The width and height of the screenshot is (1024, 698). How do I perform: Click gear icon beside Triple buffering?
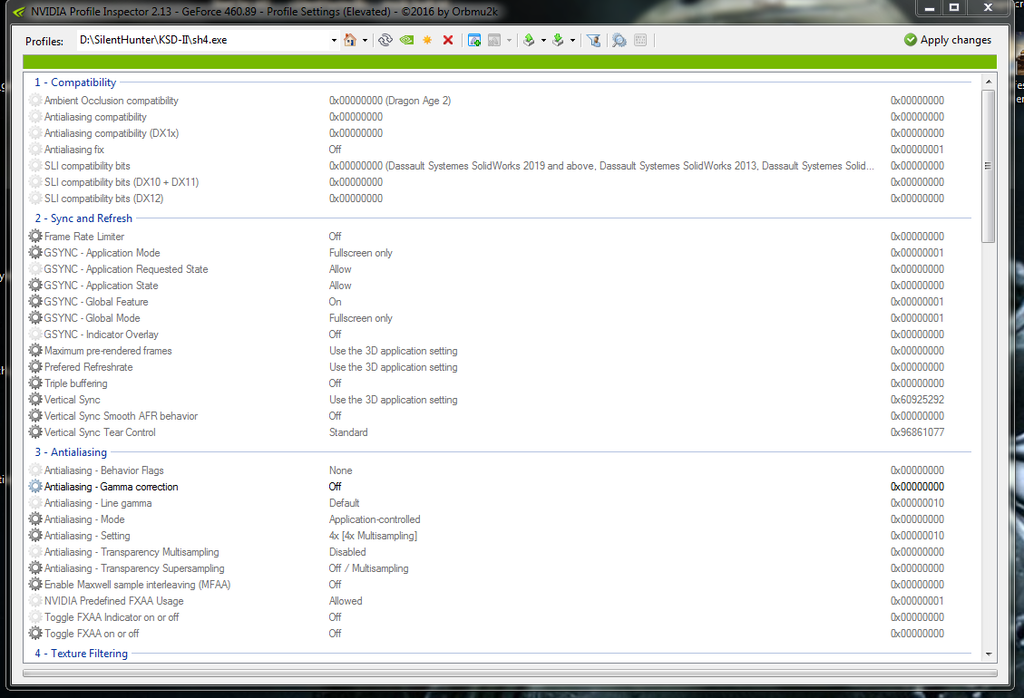click(x=35, y=383)
